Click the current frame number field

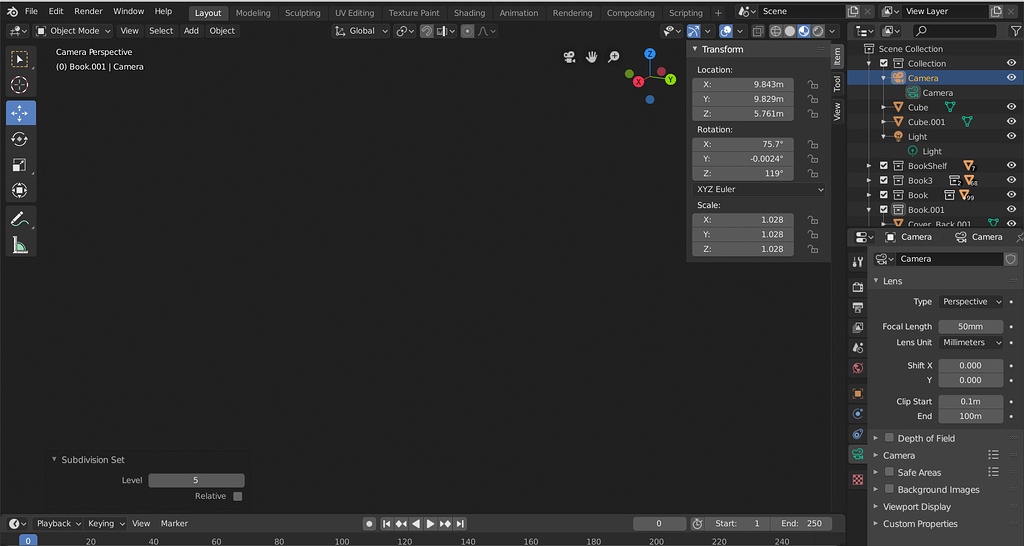tap(659, 524)
